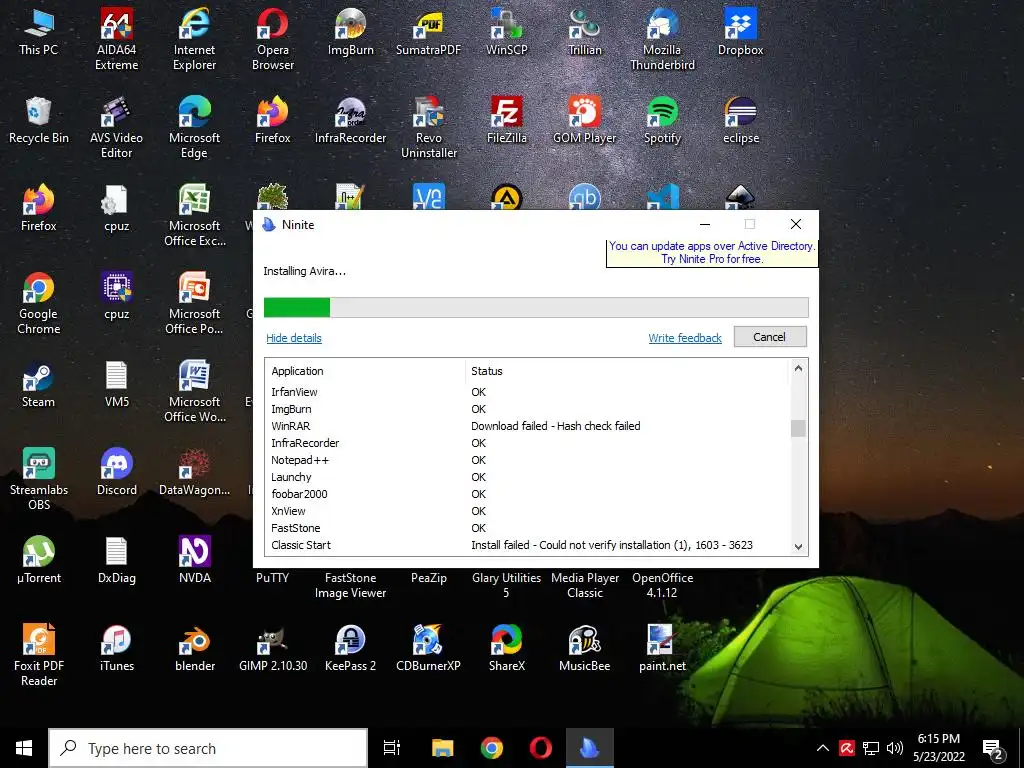Open File Explorer from the taskbar

point(442,748)
